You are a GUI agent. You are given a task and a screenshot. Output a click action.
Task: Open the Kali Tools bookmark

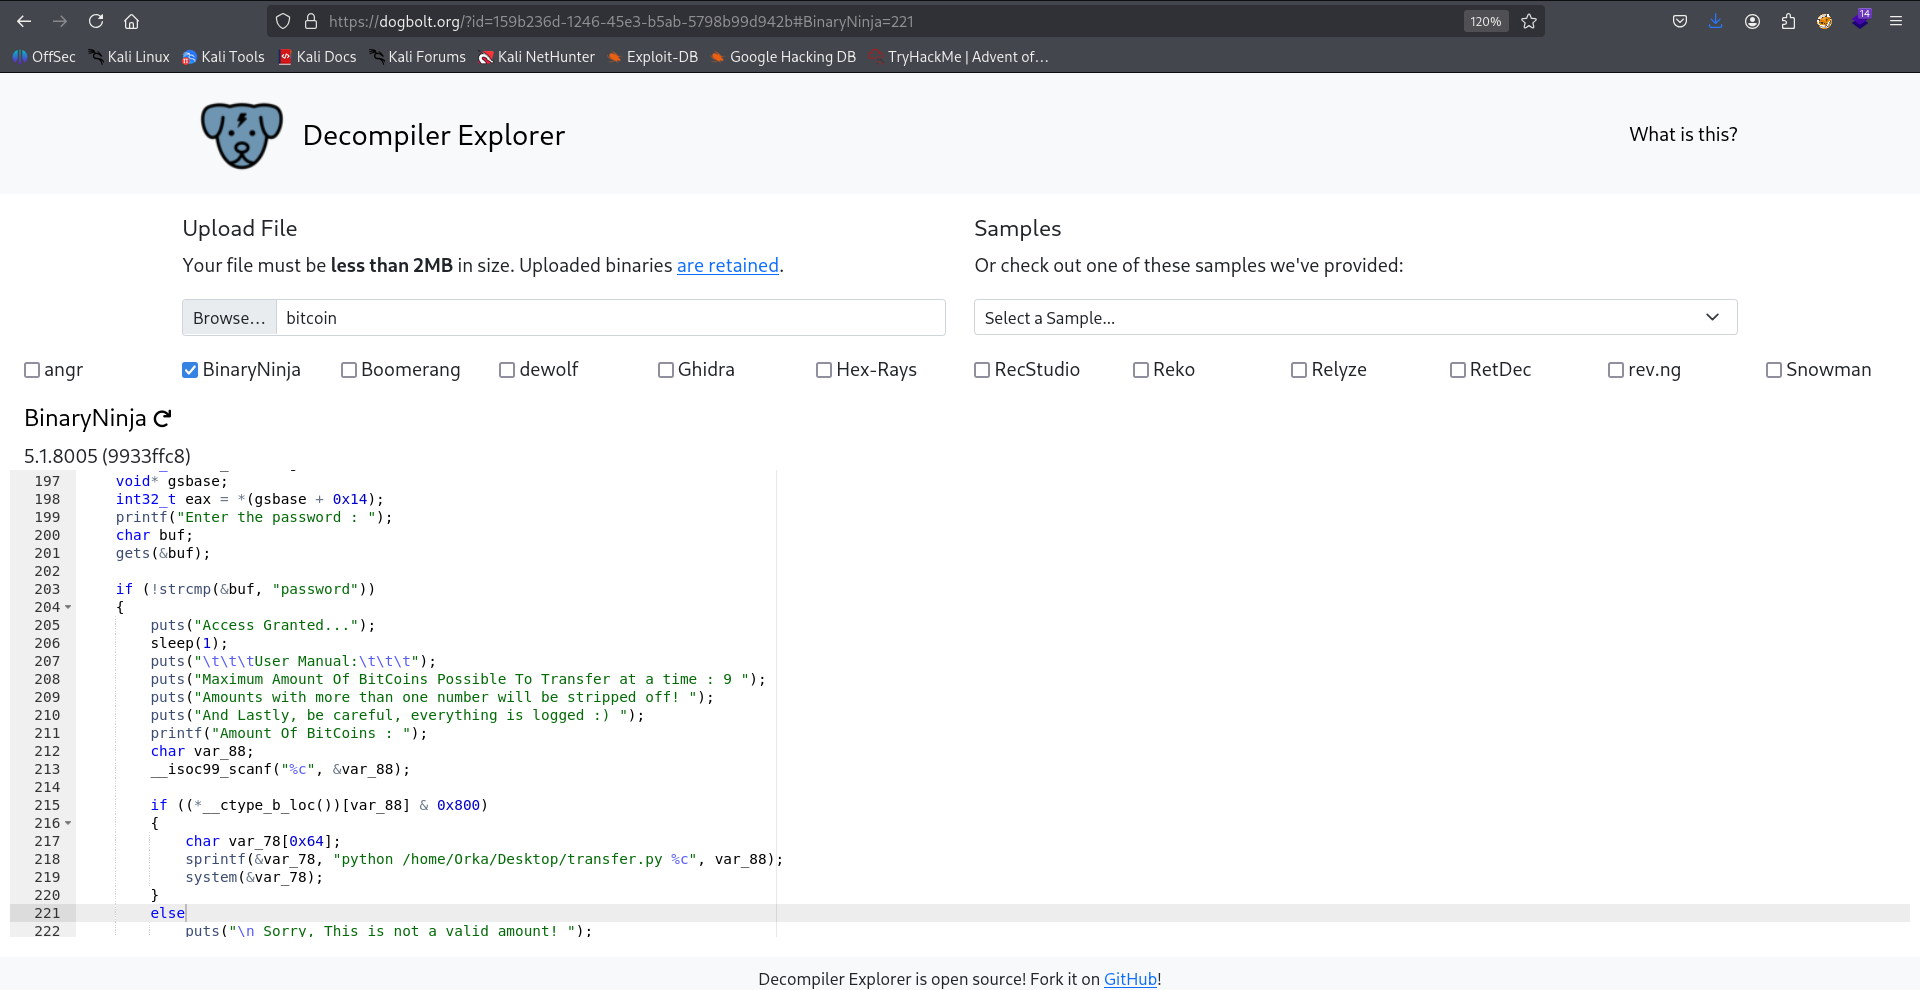pos(223,57)
